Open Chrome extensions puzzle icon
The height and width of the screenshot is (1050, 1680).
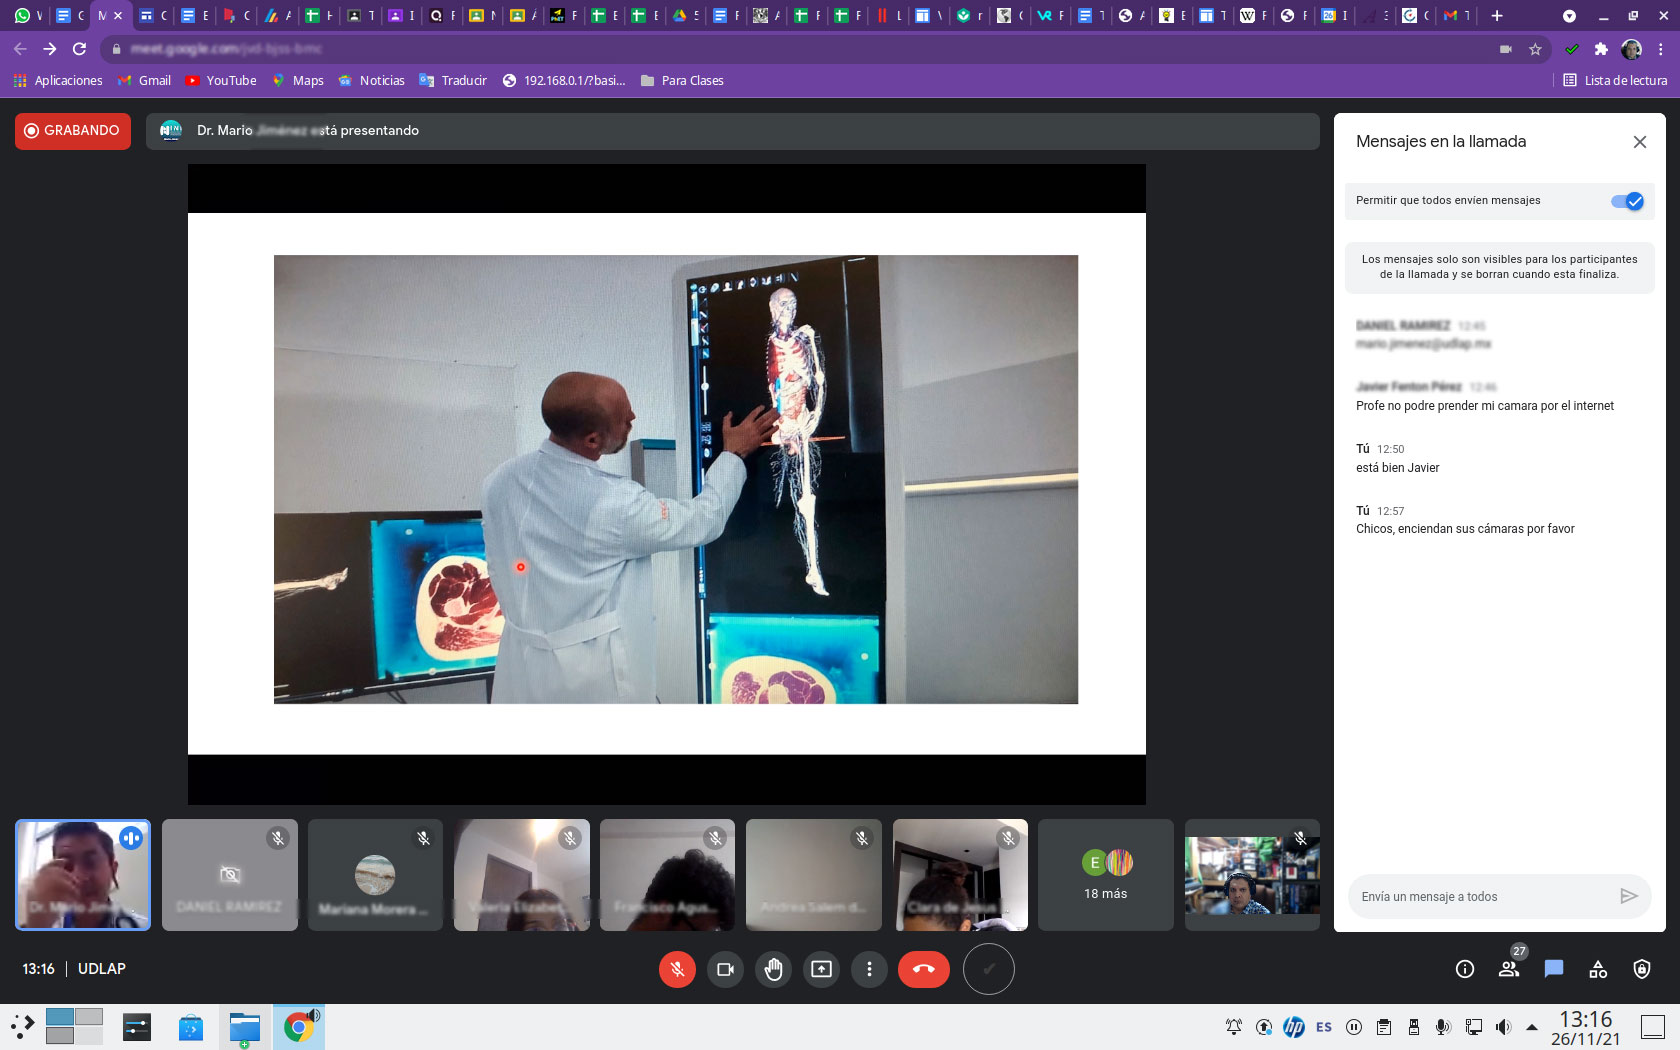pos(1601,49)
